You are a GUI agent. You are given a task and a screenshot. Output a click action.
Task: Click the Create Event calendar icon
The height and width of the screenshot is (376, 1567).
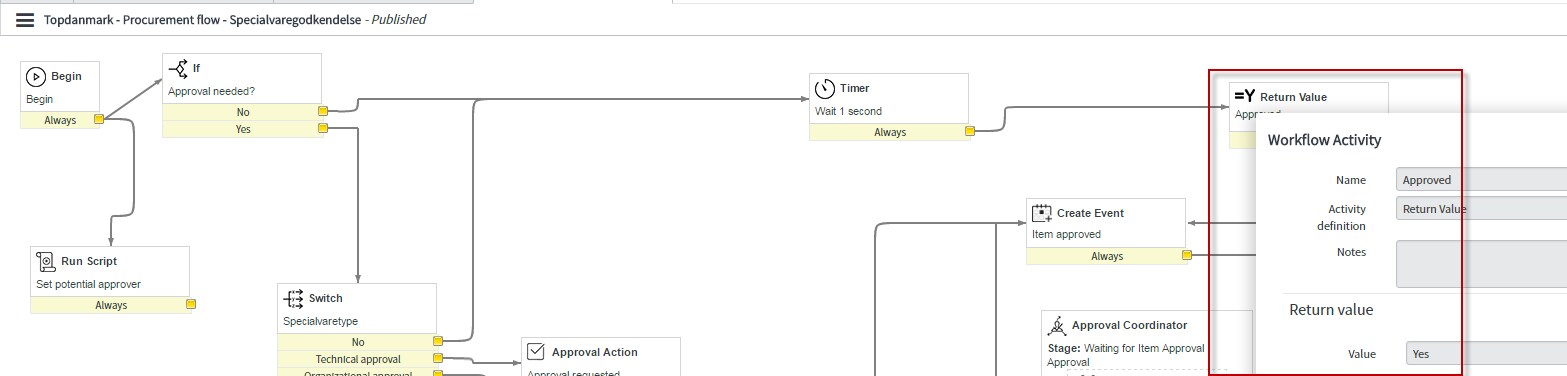(1042, 213)
